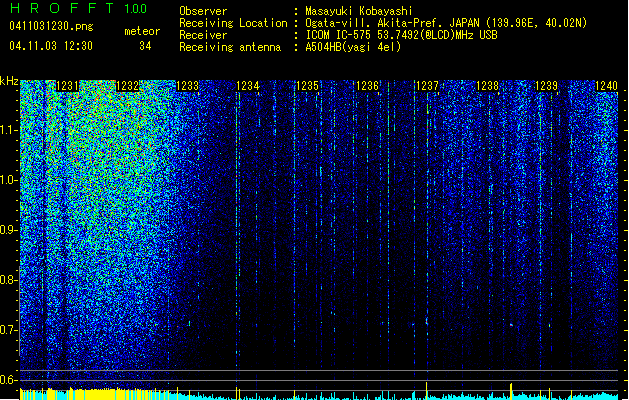The height and width of the screenshot is (400, 629).
Task: Click the 1232 time marker
Action: point(127,86)
